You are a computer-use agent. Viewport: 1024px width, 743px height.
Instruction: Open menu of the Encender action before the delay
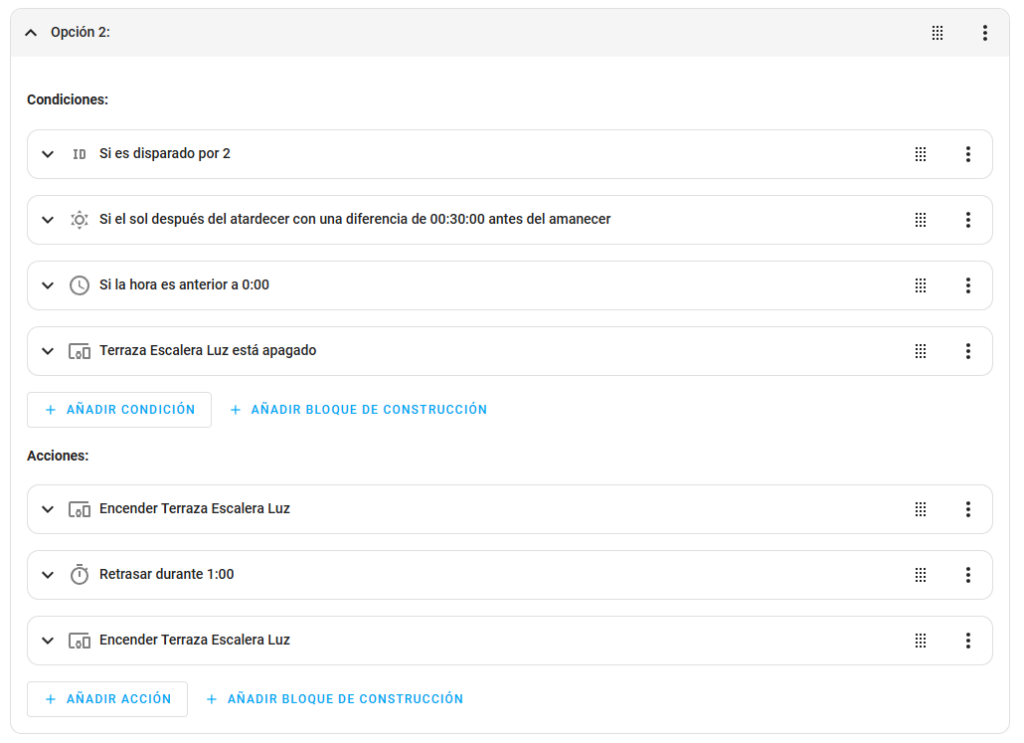968,509
